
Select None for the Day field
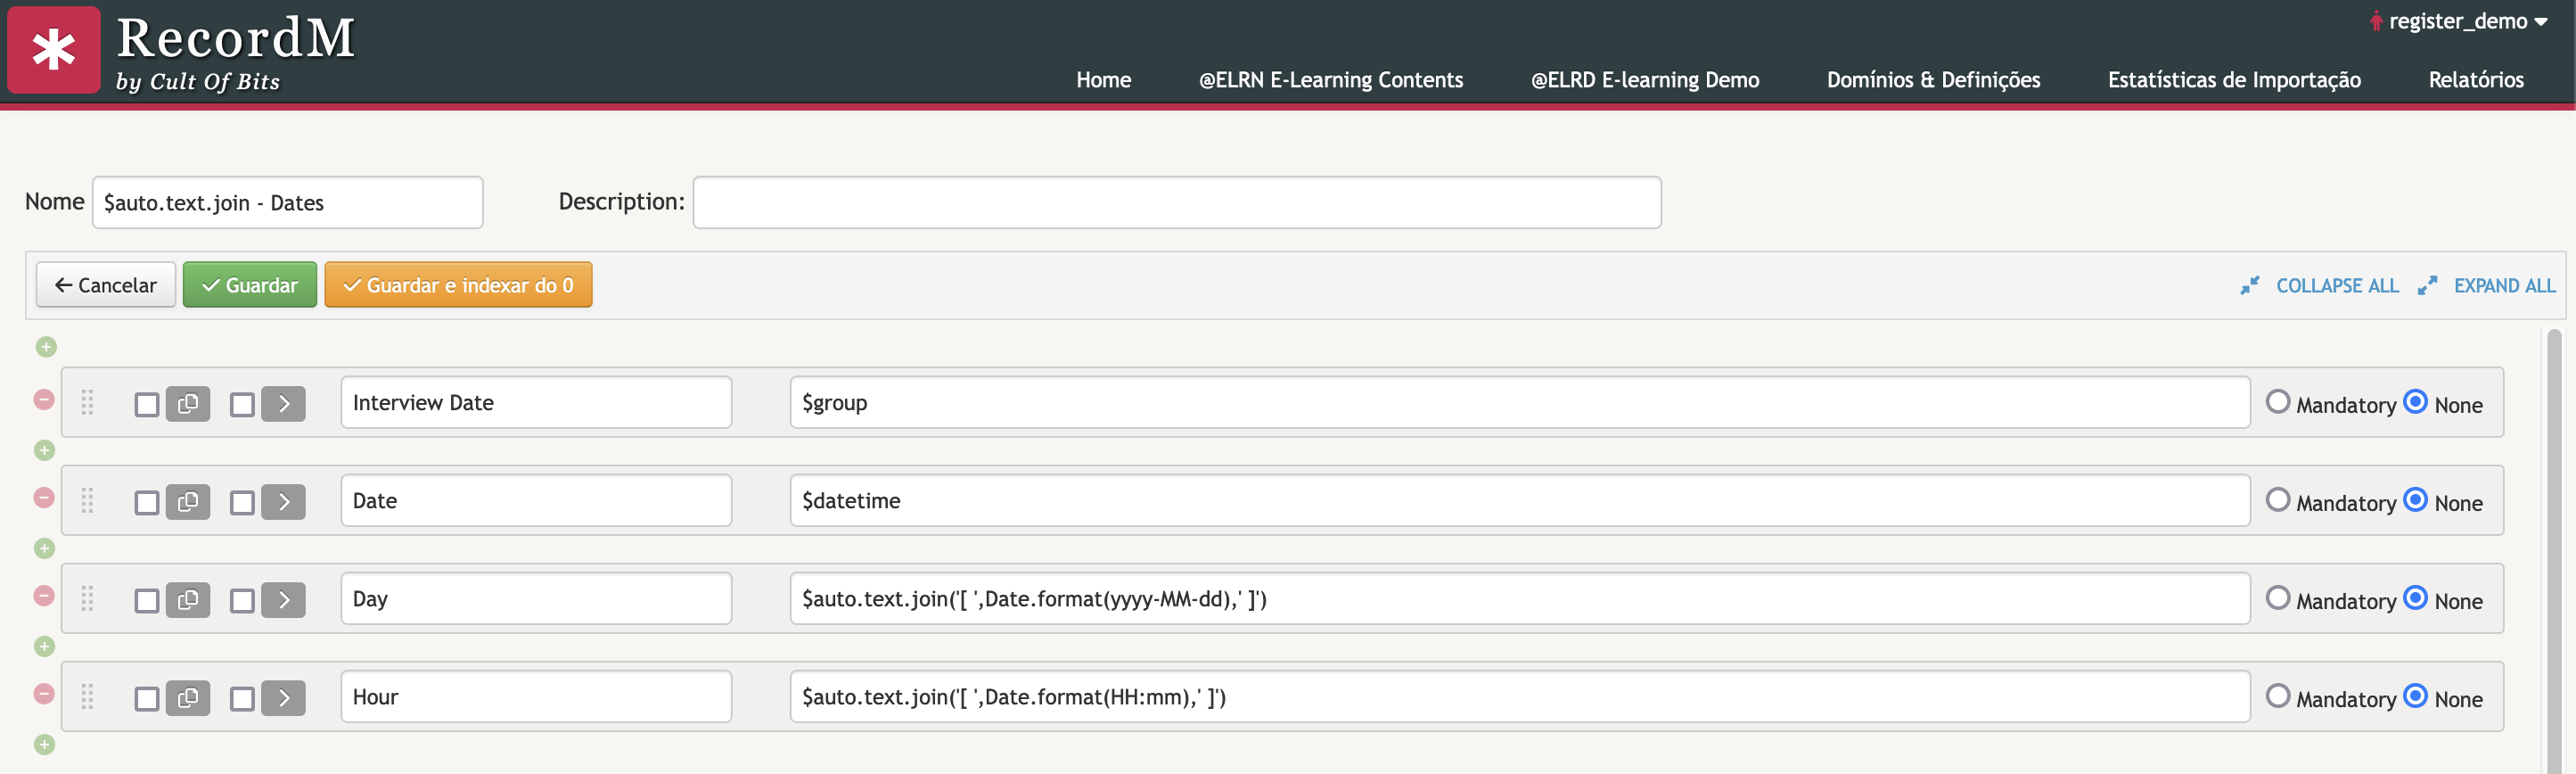pyautogui.click(x=2416, y=598)
